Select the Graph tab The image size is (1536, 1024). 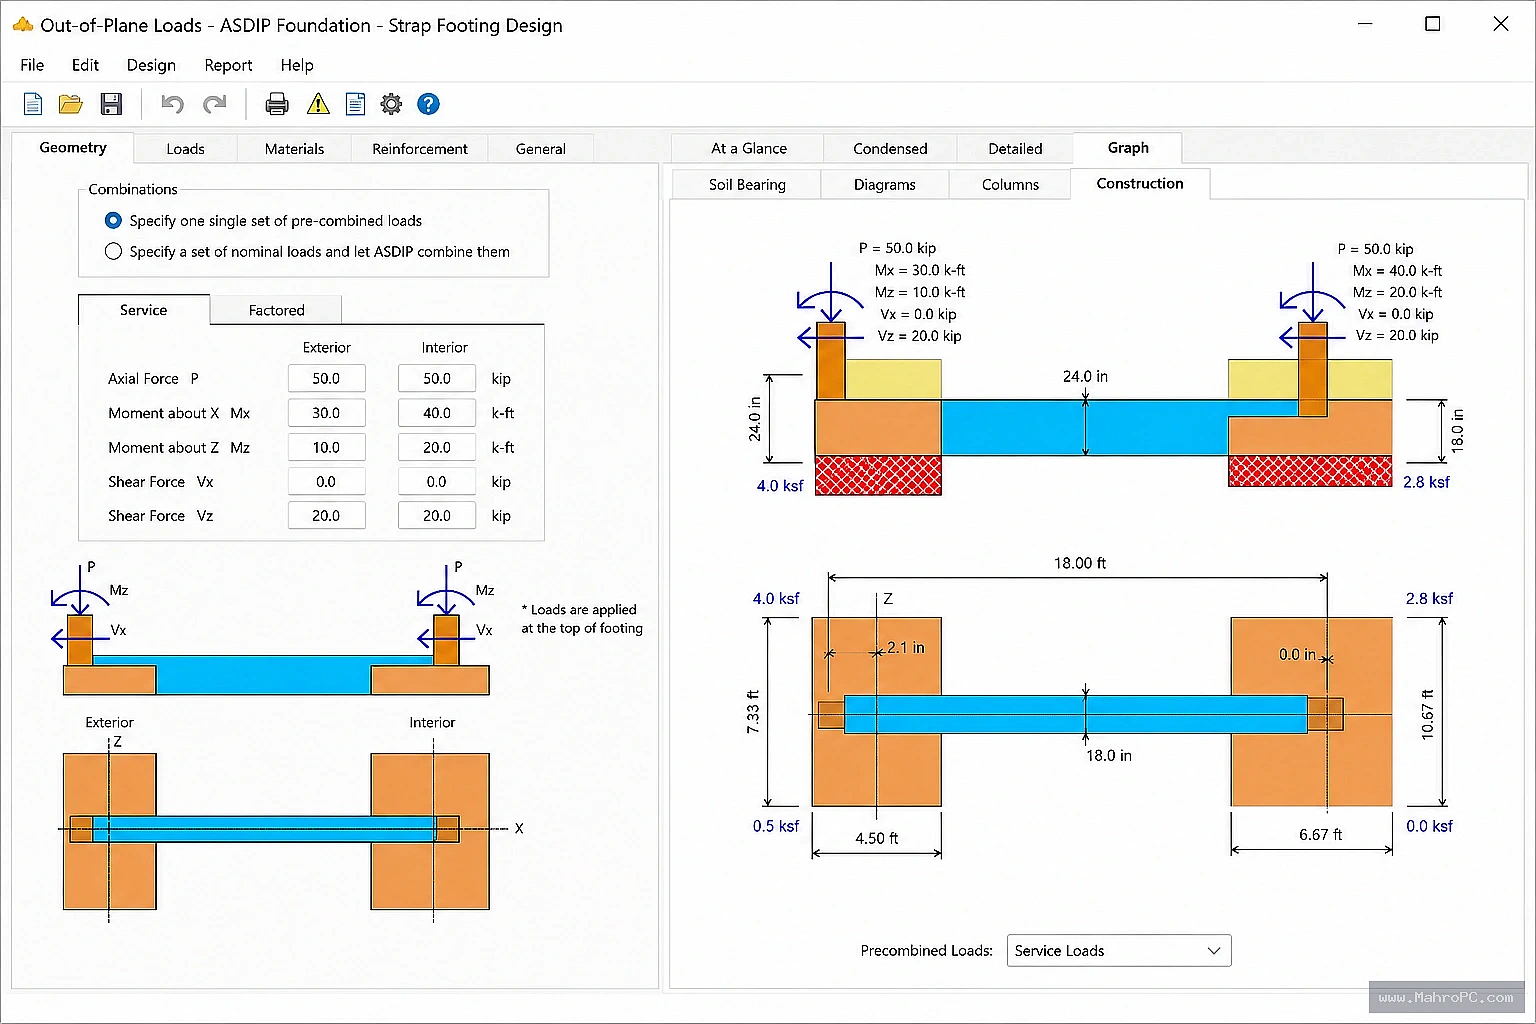[1128, 147]
